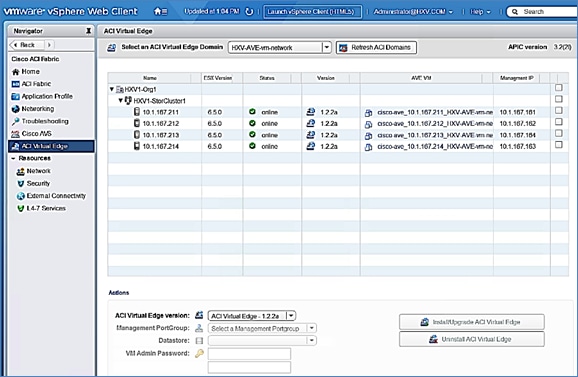Click the Search box in top bar
Image resolution: width=578 pixels, height=377 pixels.
click(542, 12)
